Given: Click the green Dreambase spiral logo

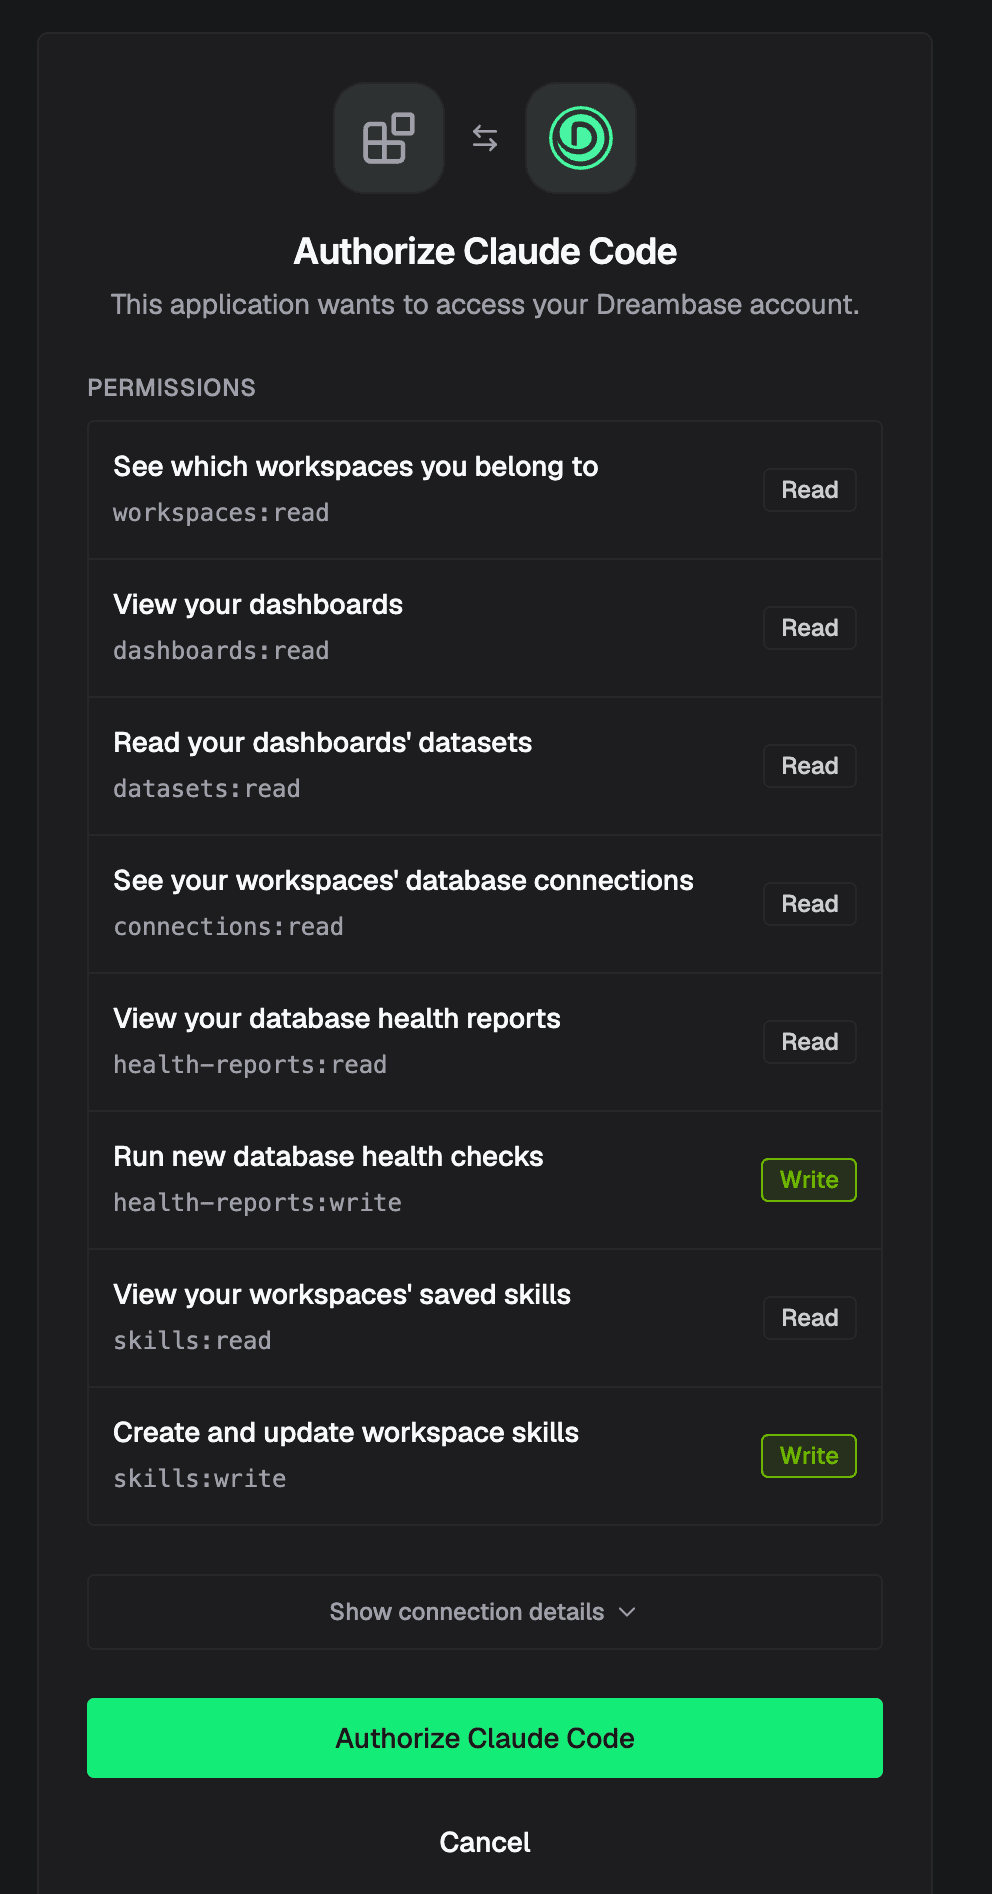Looking at the screenshot, I should click(x=581, y=138).
